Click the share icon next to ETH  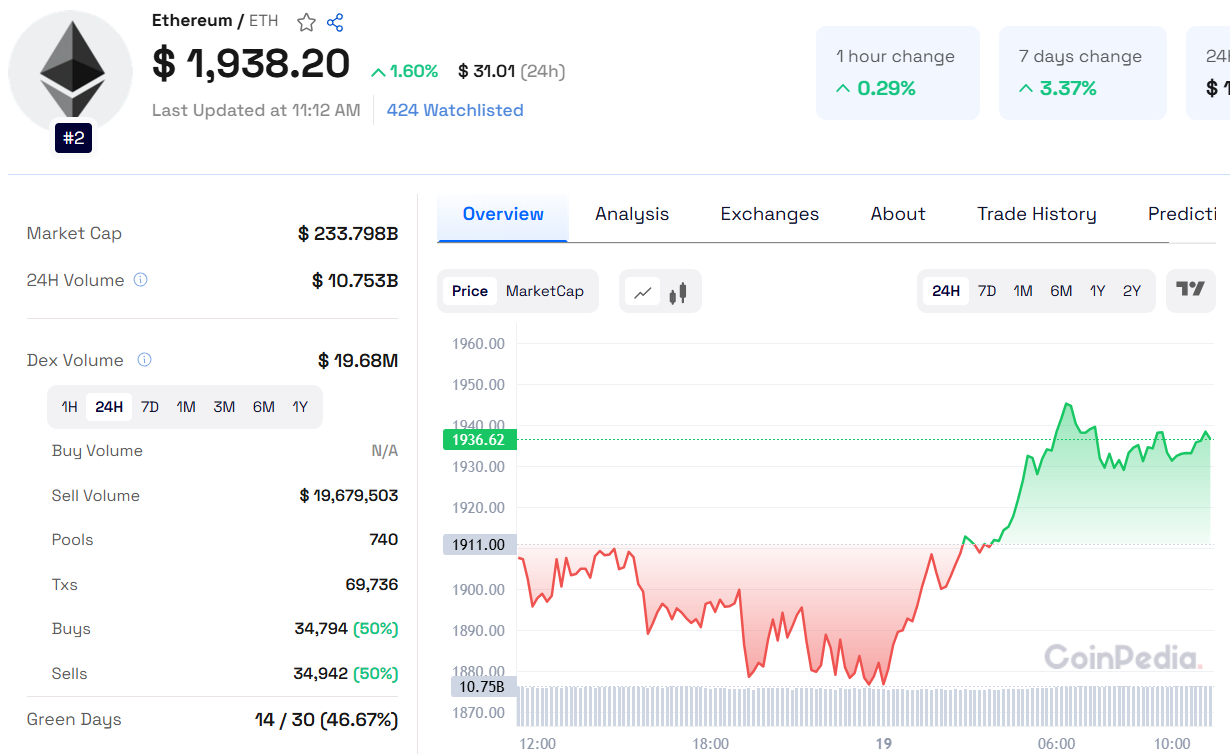point(335,22)
